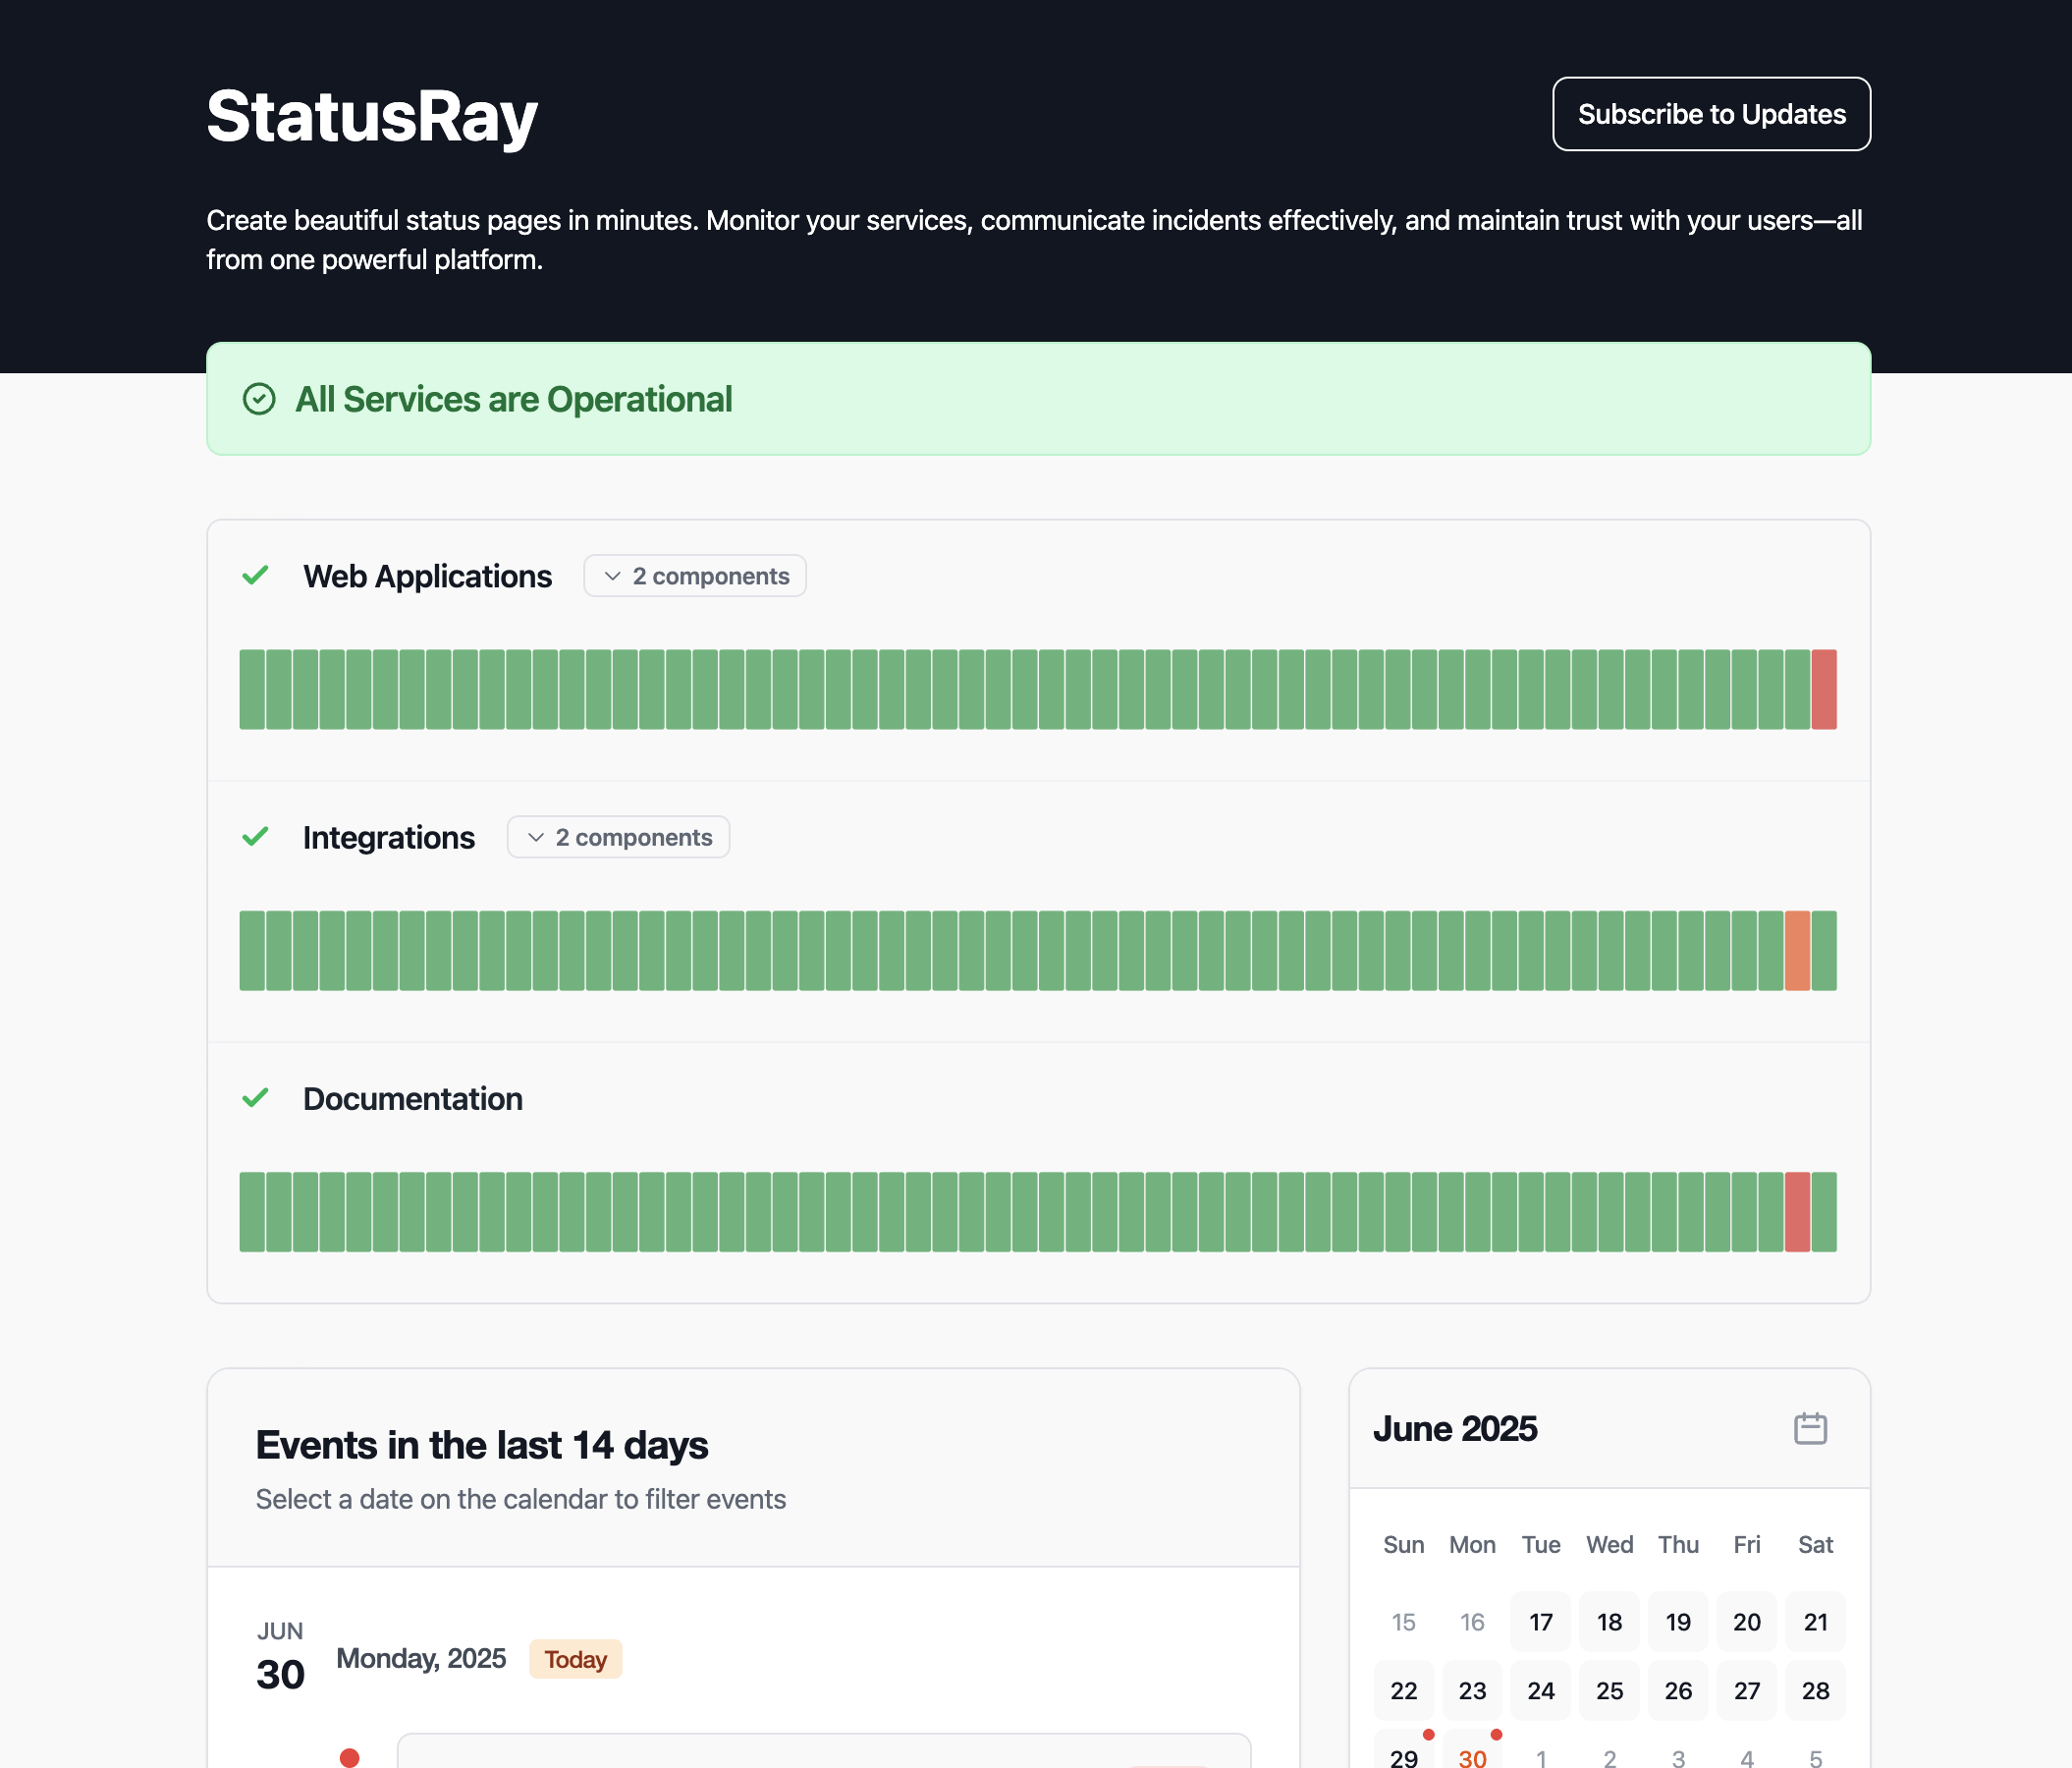This screenshot has height=1768, width=2072.
Task: Pick June 23 in the calendar
Action: 1472,1690
